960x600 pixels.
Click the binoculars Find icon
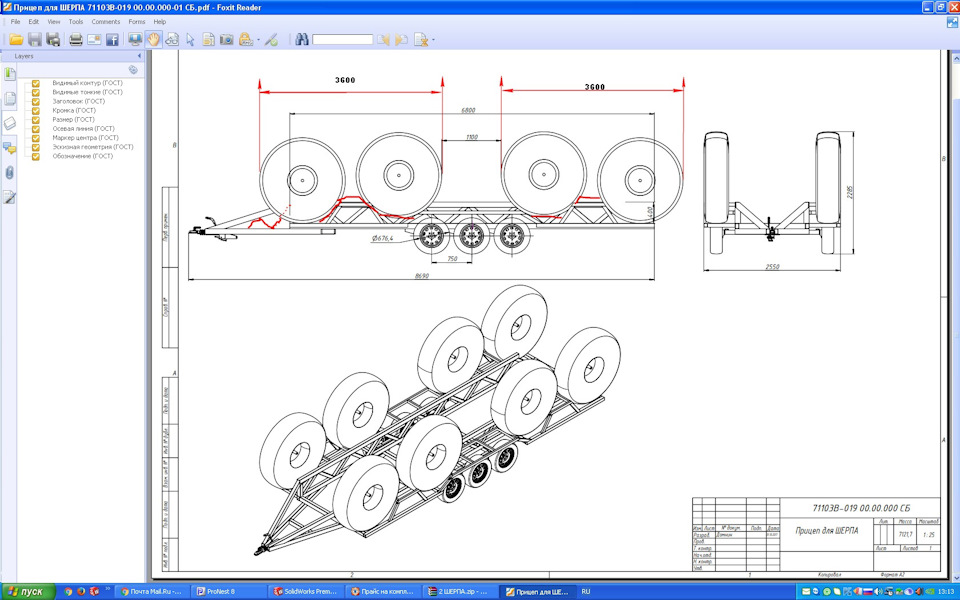pyautogui.click(x=302, y=40)
